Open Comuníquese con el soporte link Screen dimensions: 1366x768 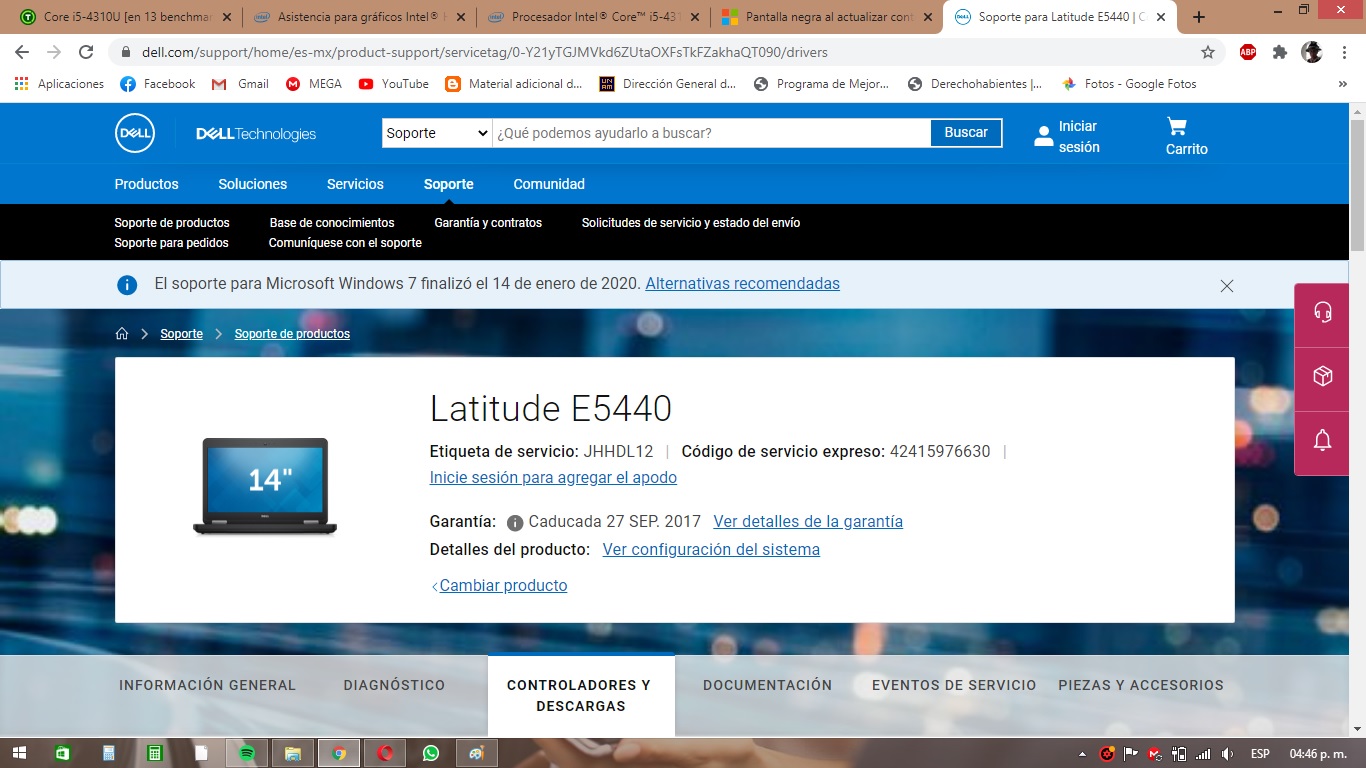click(x=345, y=243)
